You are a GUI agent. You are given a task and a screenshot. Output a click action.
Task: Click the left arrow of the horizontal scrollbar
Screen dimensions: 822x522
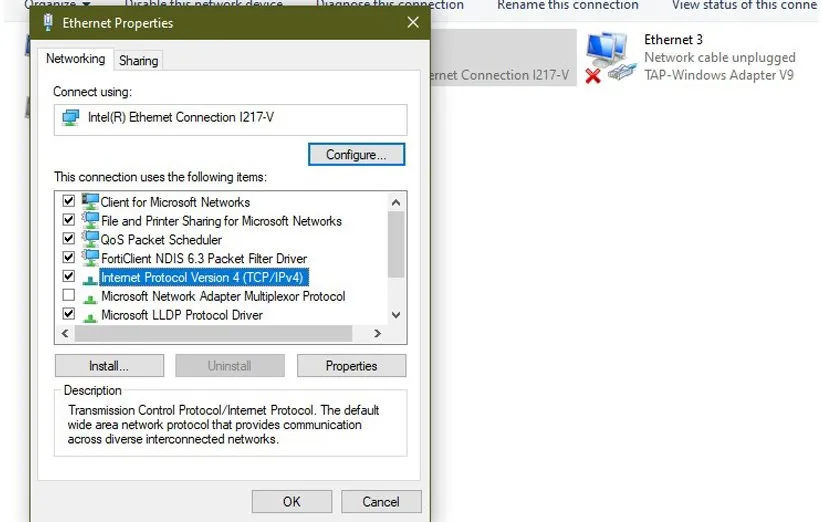[x=65, y=333]
